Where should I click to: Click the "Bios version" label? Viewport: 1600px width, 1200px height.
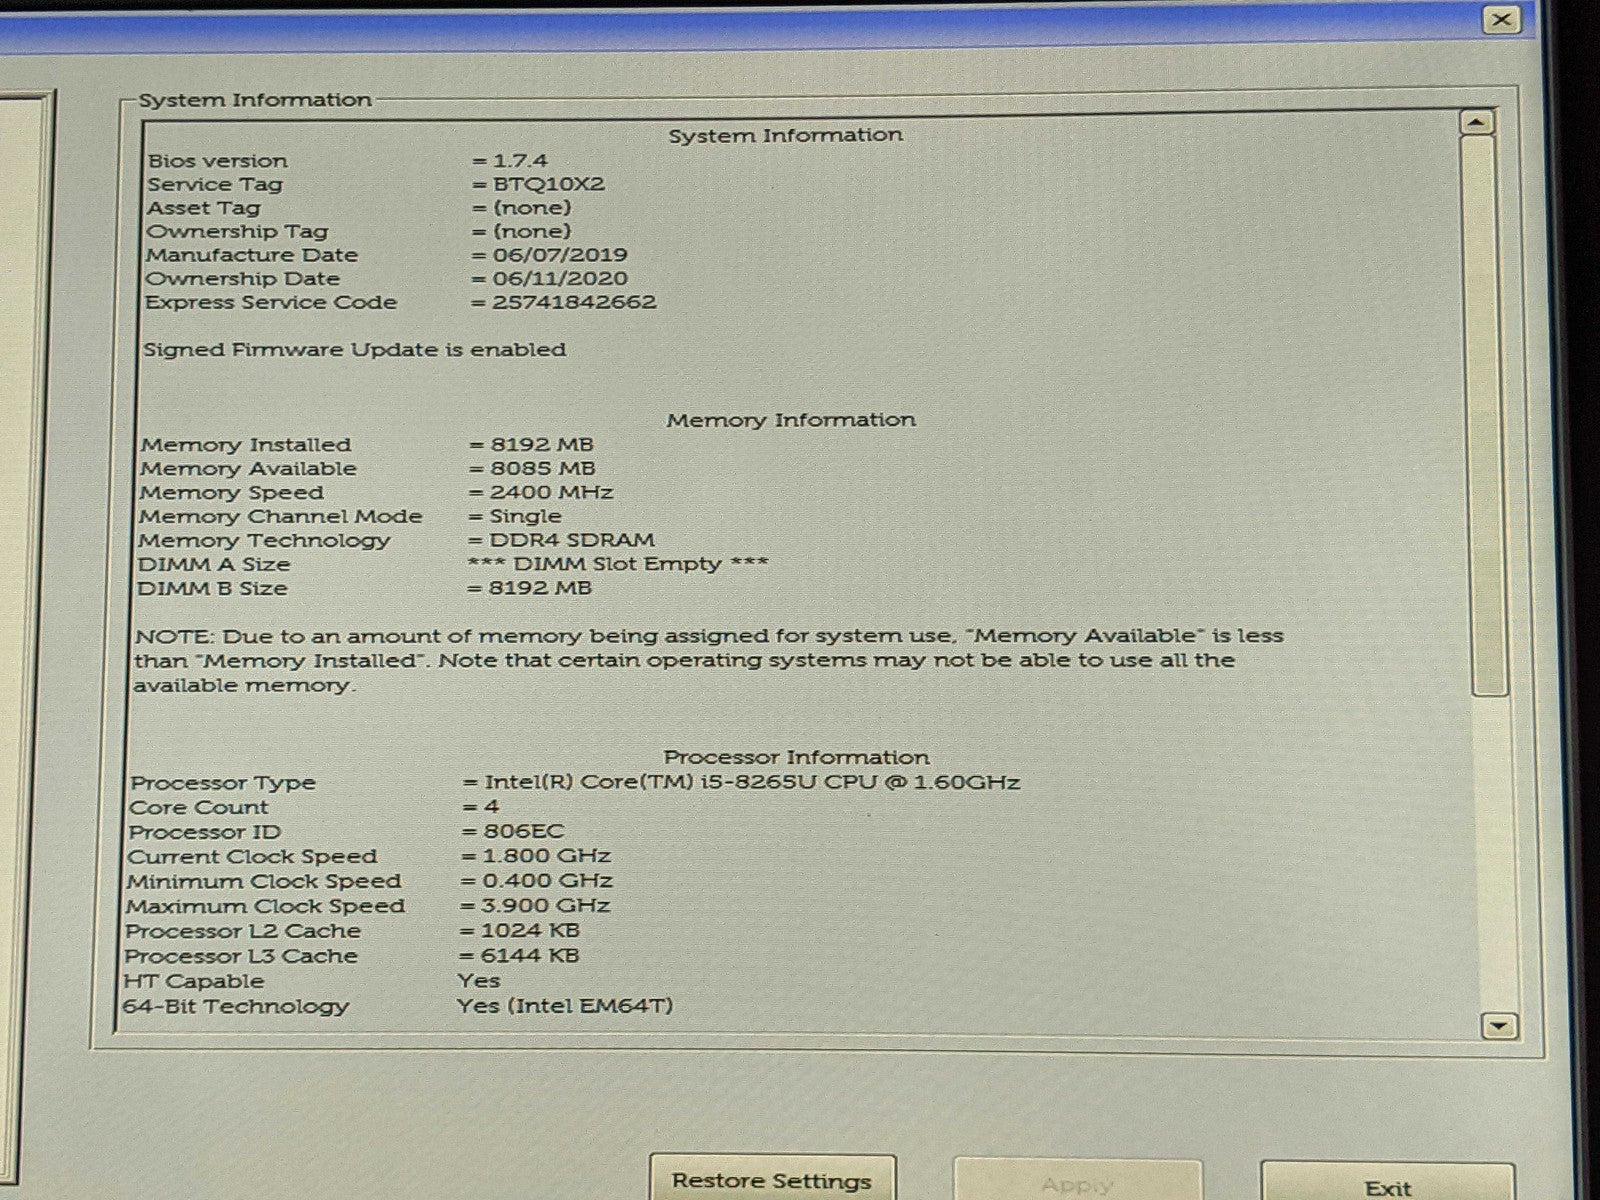click(x=217, y=161)
